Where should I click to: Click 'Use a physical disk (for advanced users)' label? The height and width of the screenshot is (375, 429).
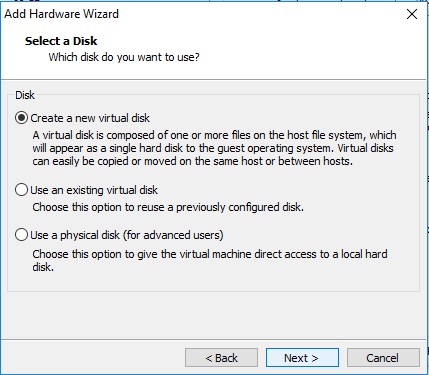(127, 235)
